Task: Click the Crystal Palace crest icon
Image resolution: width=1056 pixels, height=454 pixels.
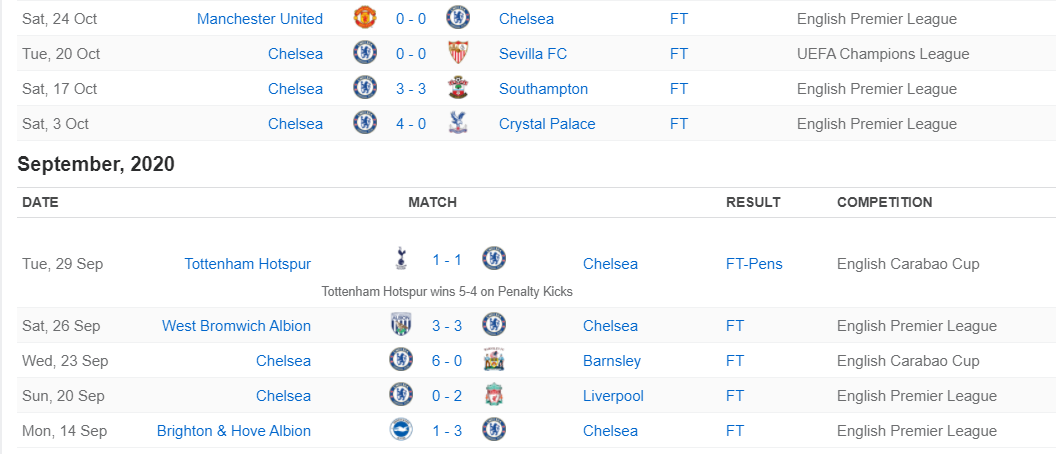Action: pos(458,124)
